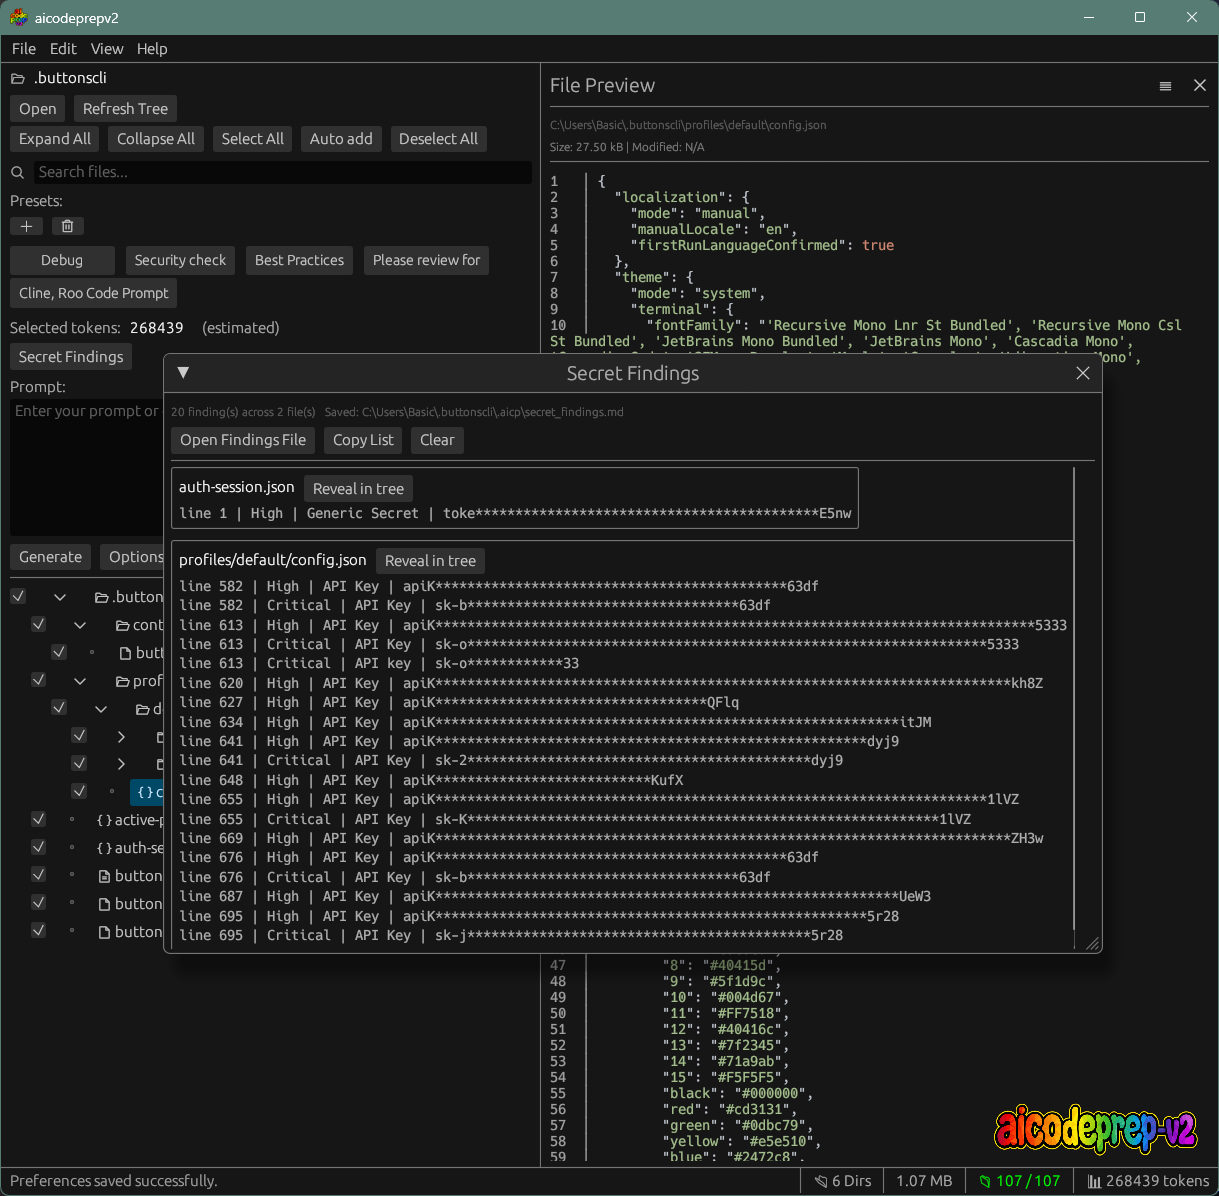Click Select All
This screenshot has width=1219, height=1196.
coord(253,139)
